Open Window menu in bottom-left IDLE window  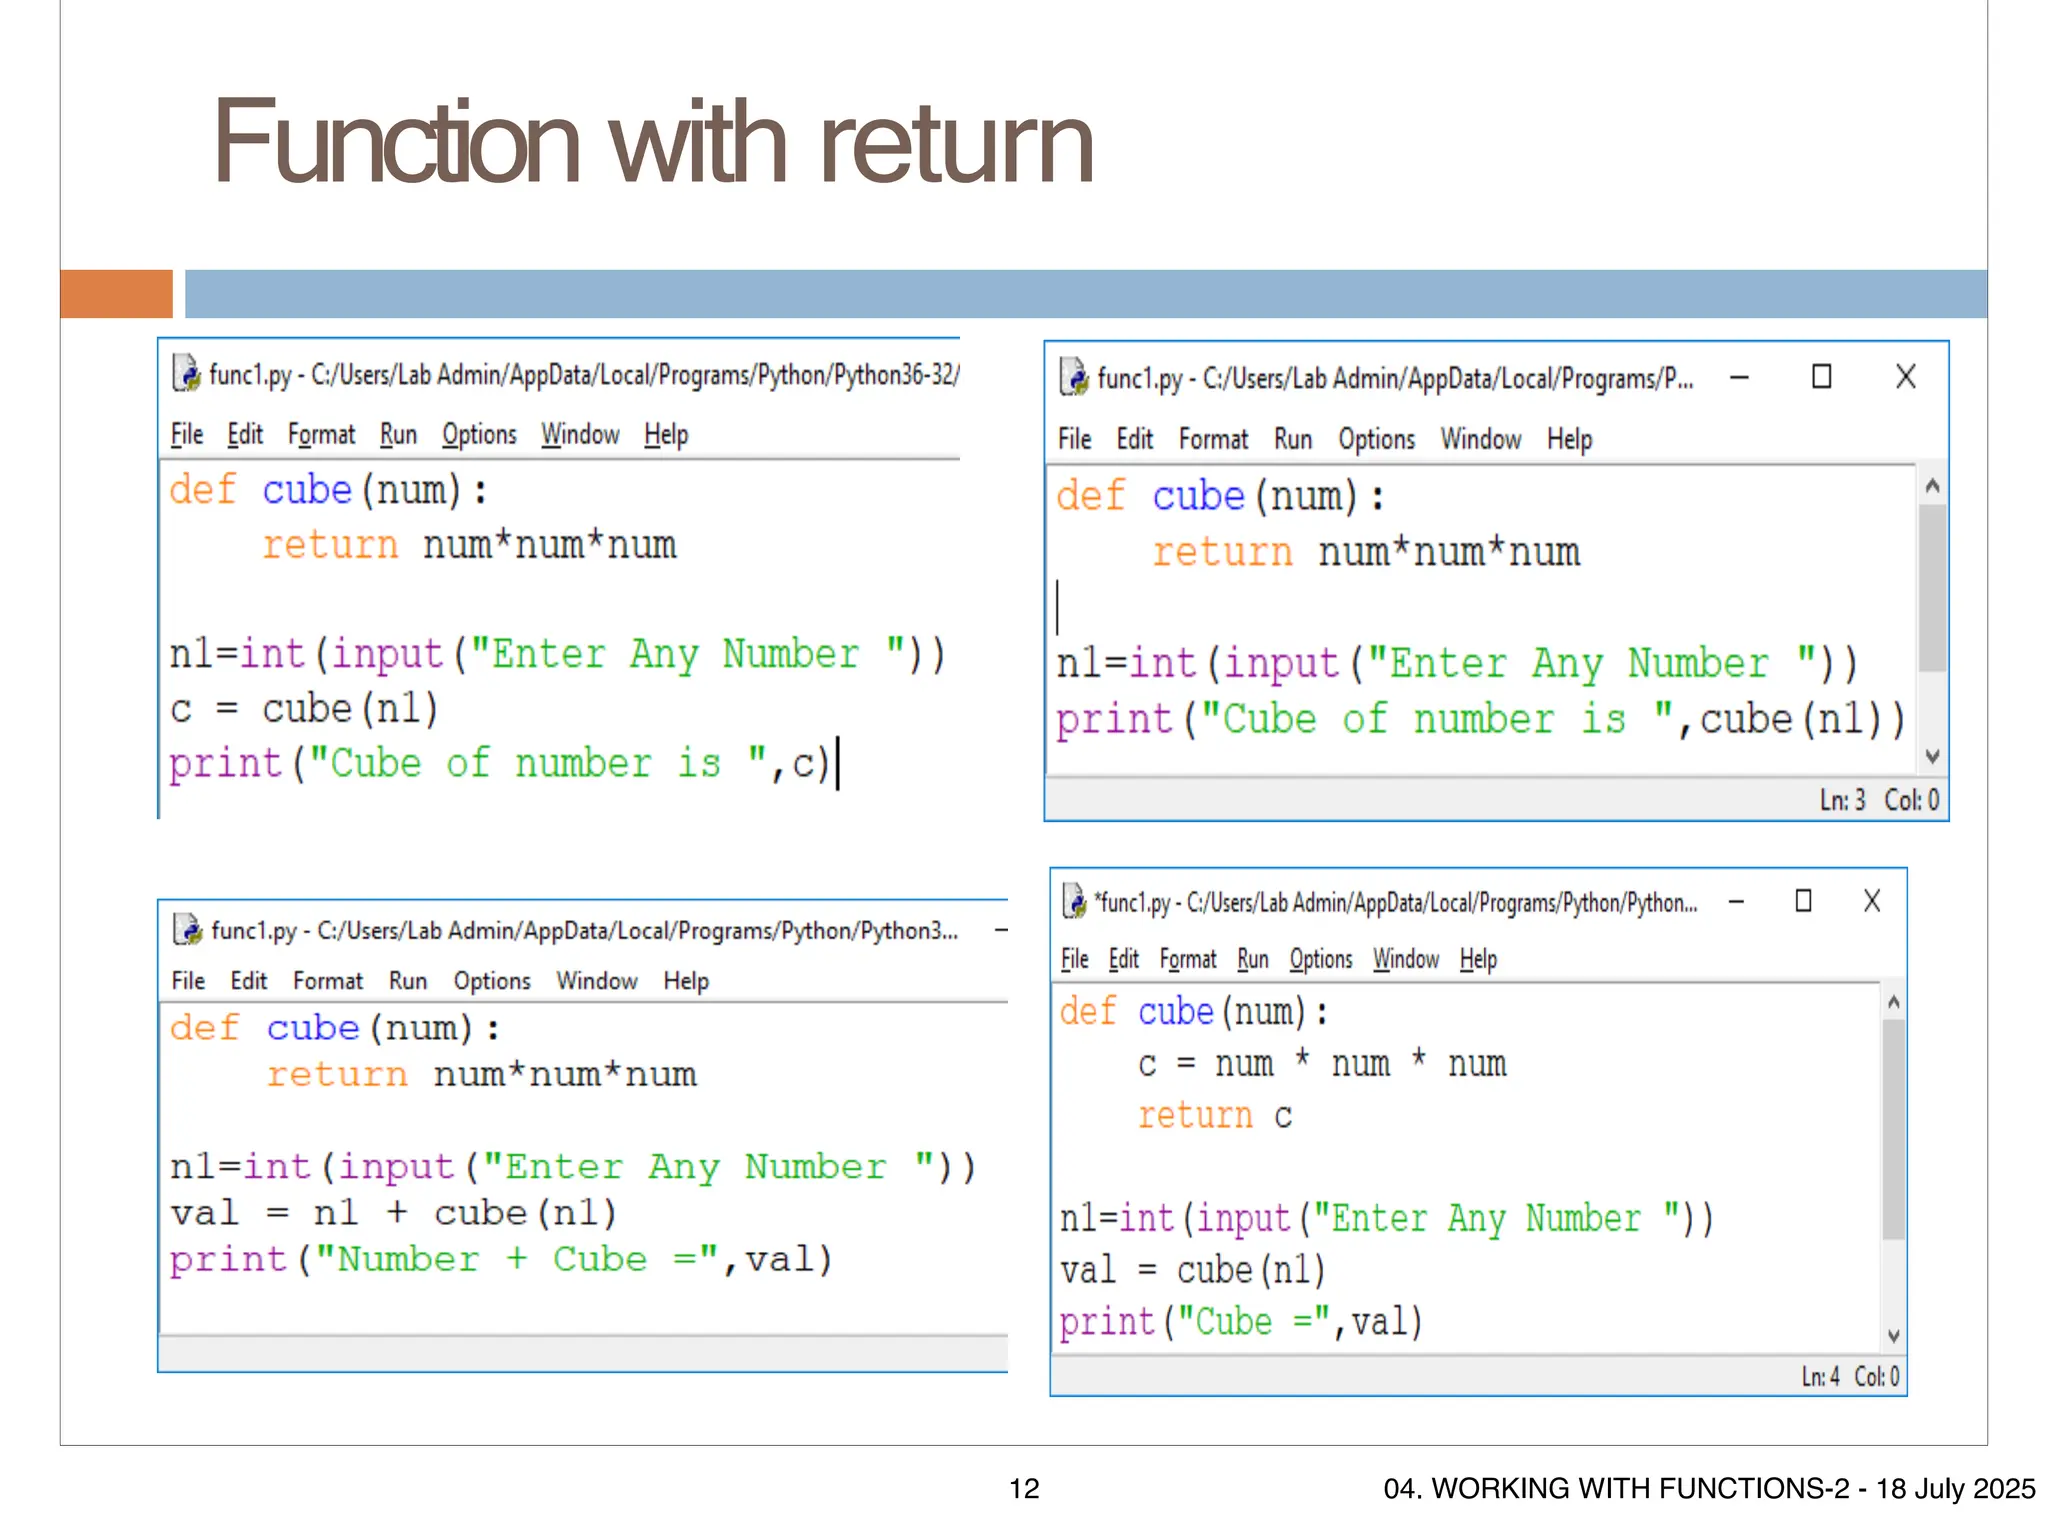point(597,981)
